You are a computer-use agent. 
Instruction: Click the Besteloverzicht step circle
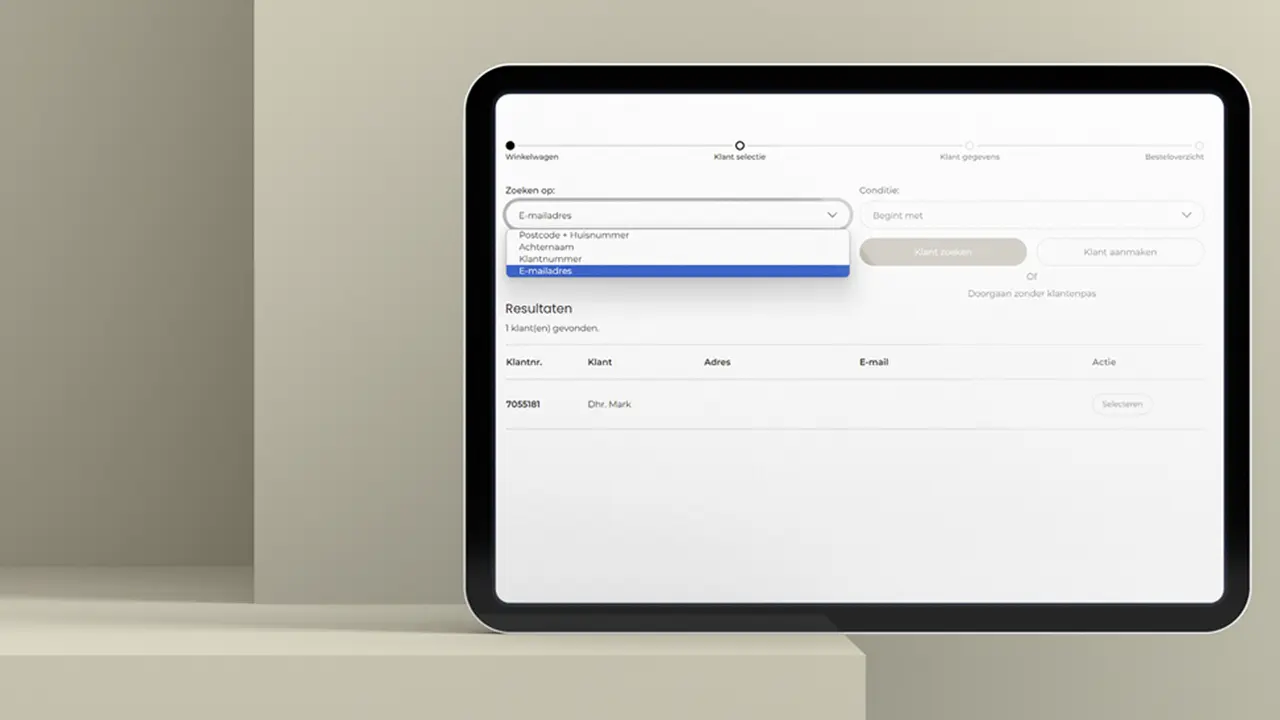1199,146
